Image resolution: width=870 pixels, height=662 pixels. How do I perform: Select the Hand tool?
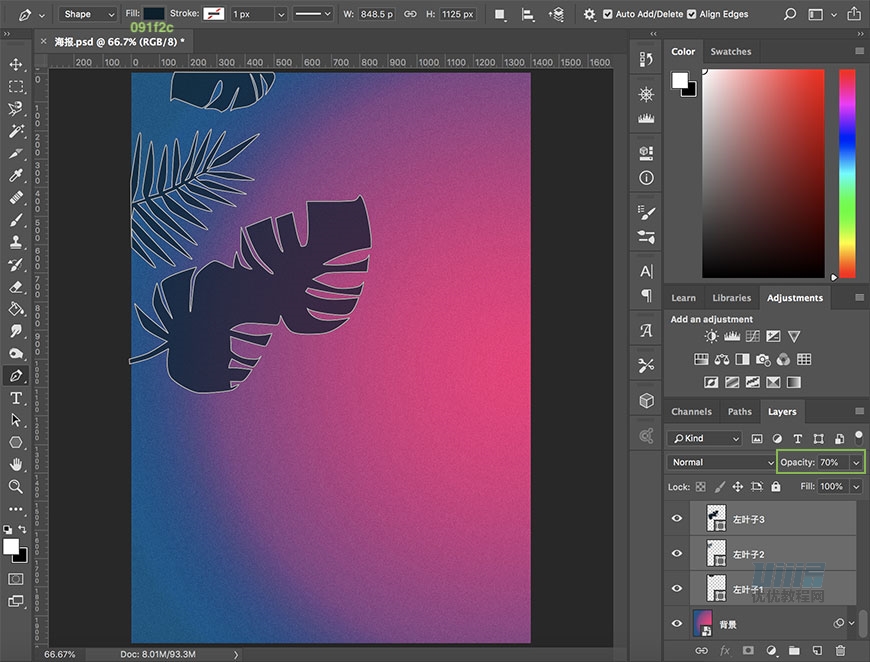[x=16, y=465]
